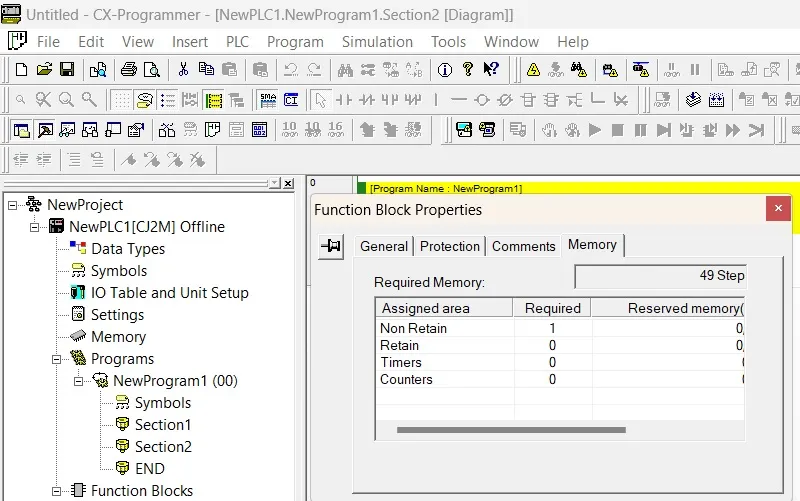Screen dimensions: 800x501
Task: Close the project workspace pane
Action: 288,183
